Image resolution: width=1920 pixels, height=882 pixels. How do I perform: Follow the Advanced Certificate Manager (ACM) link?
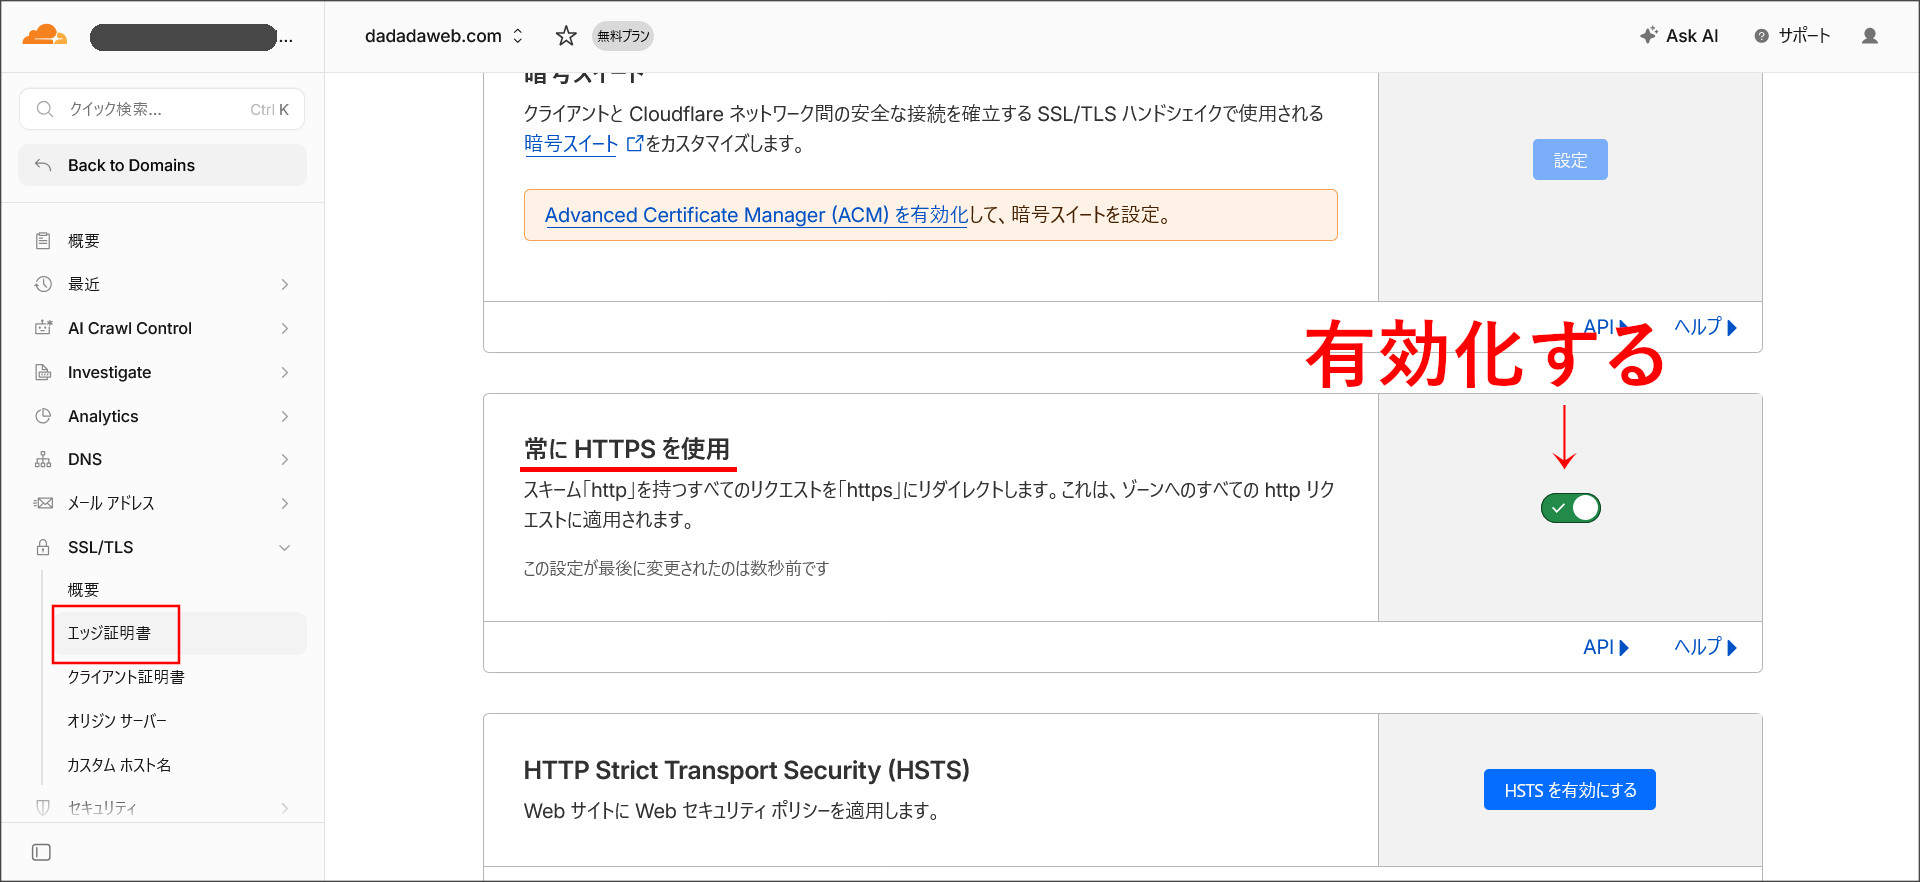point(756,215)
